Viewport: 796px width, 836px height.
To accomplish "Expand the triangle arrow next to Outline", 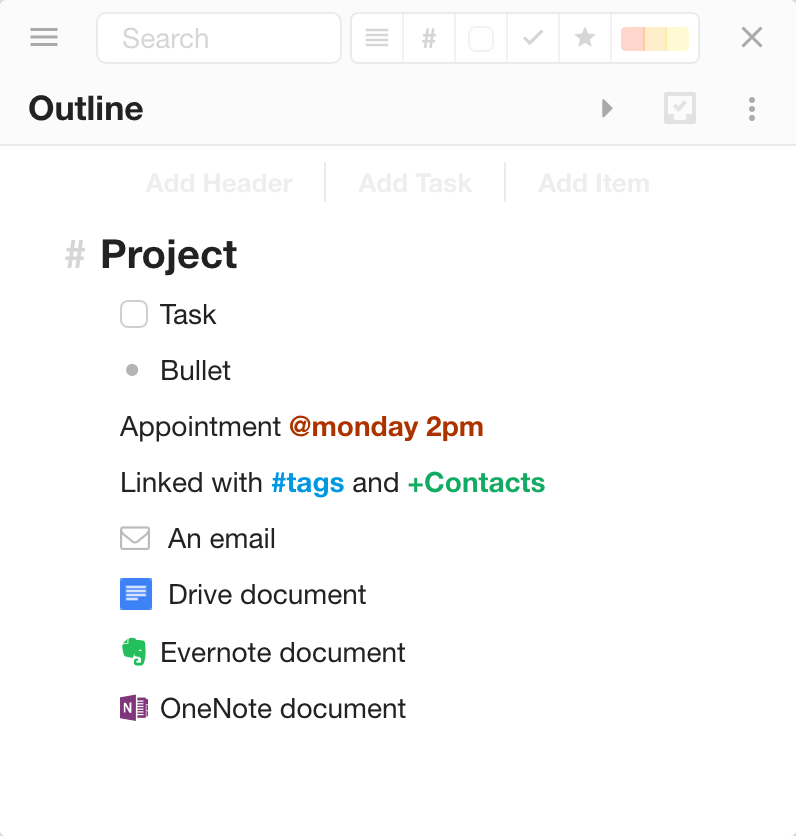I will (607, 108).
